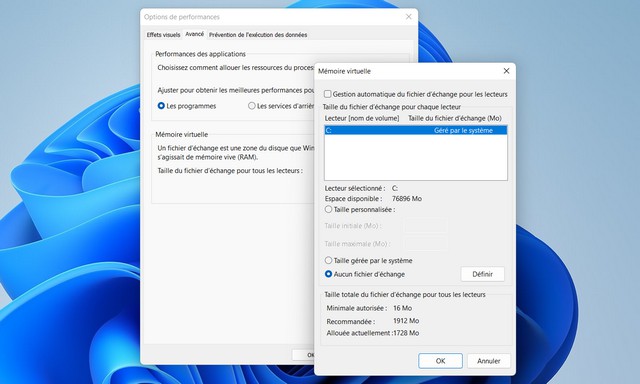Click the 'Lecteur [nom de volume]' column header
The width and height of the screenshot is (640, 384).
[362, 118]
